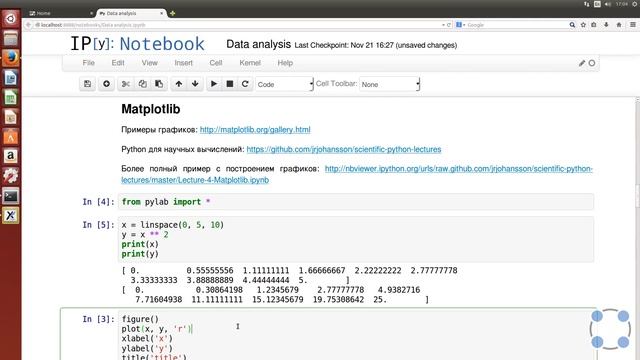Cut the selected cell with the scissors icon
The height and width of the screenshot is (360, 640).
point(126,84)
